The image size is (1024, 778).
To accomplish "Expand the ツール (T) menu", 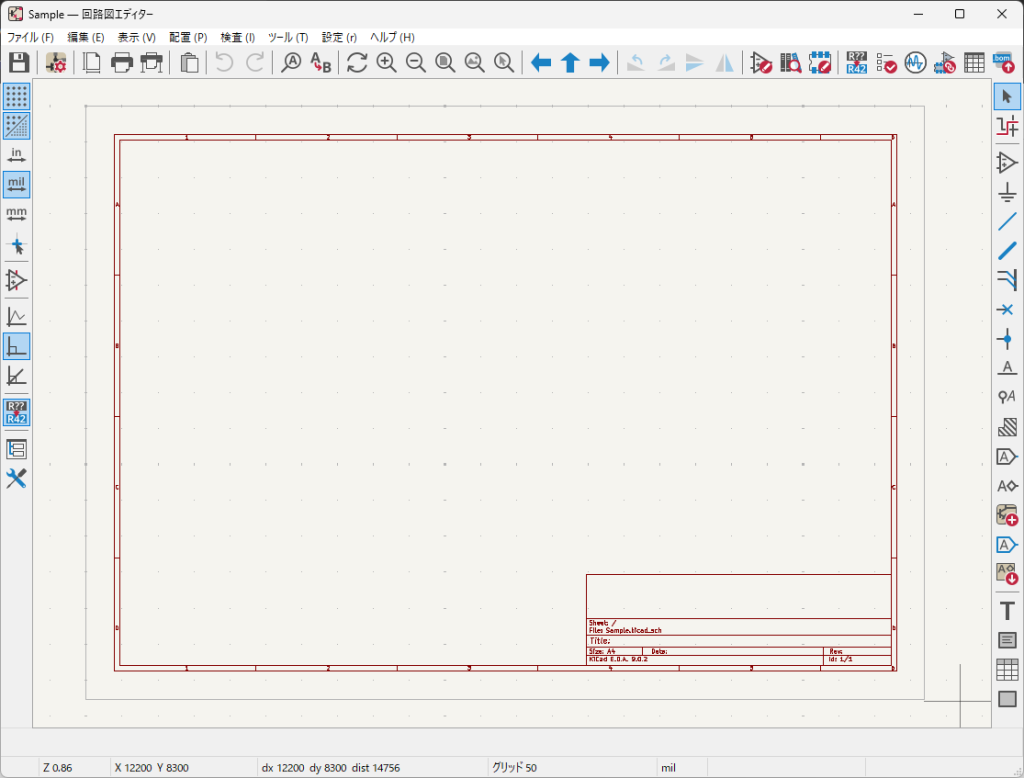I will click(288, 37).
